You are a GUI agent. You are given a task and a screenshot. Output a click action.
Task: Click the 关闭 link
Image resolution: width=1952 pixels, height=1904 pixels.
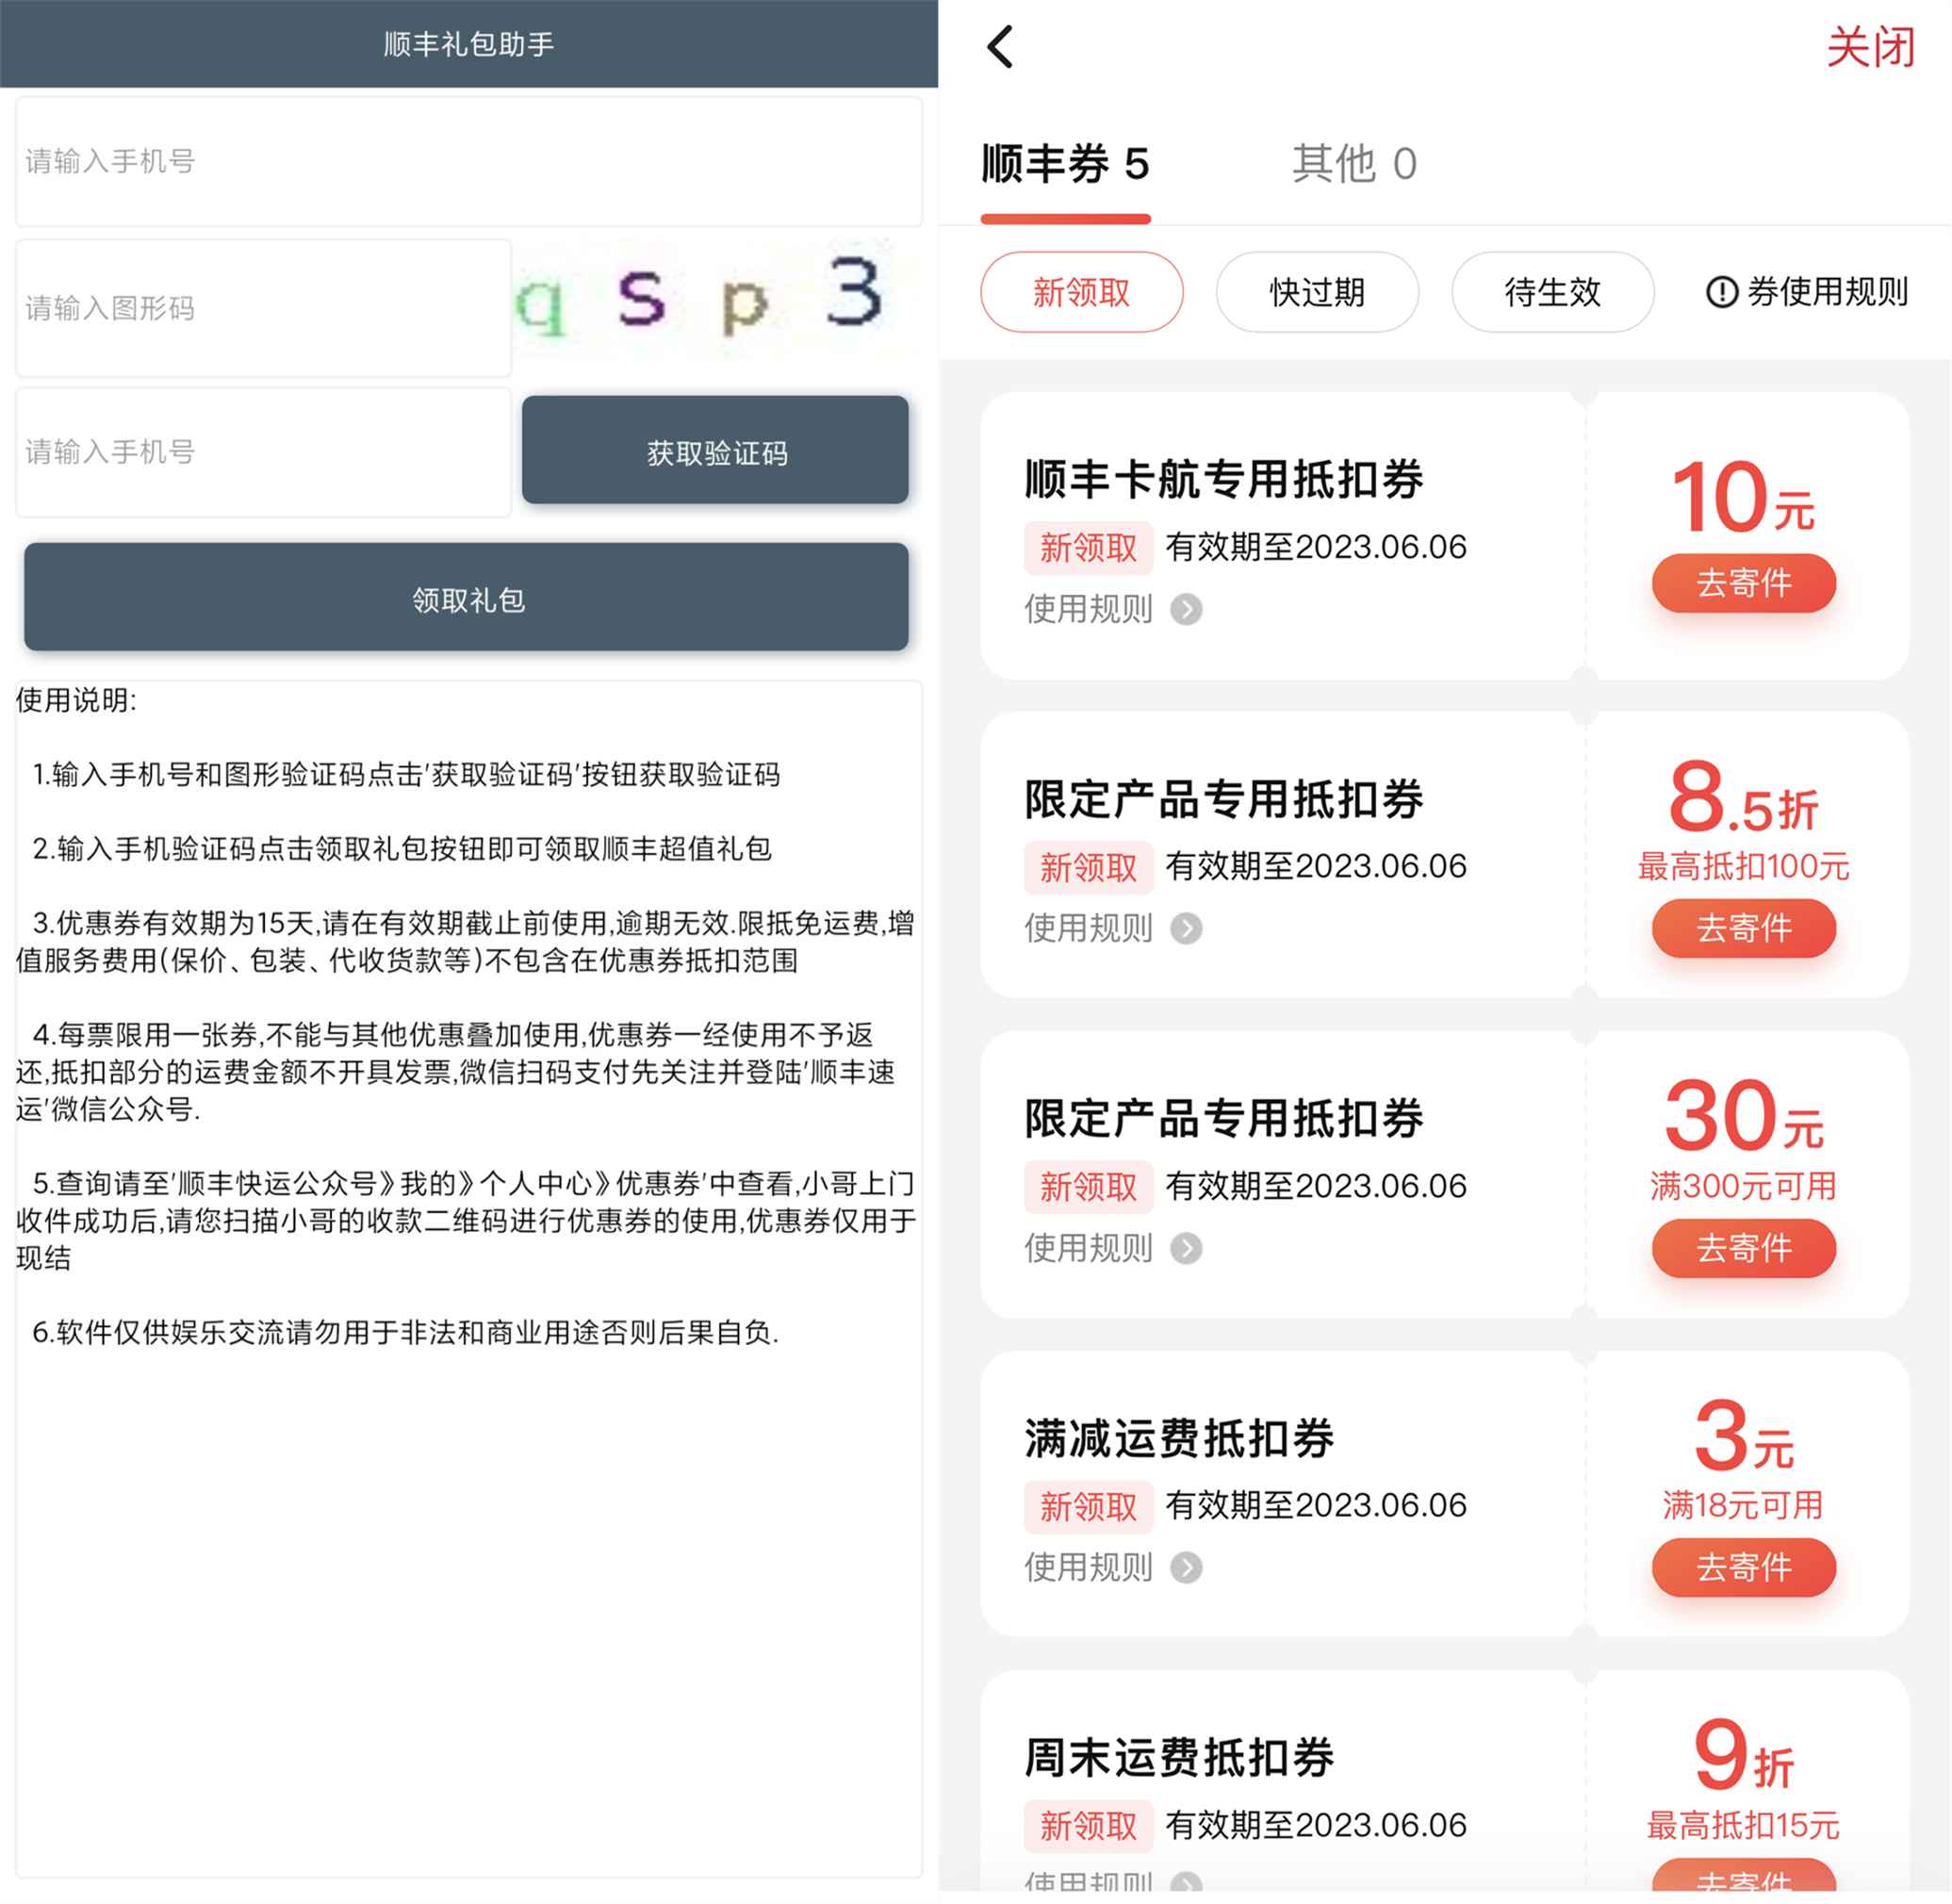coord(1869,46)
